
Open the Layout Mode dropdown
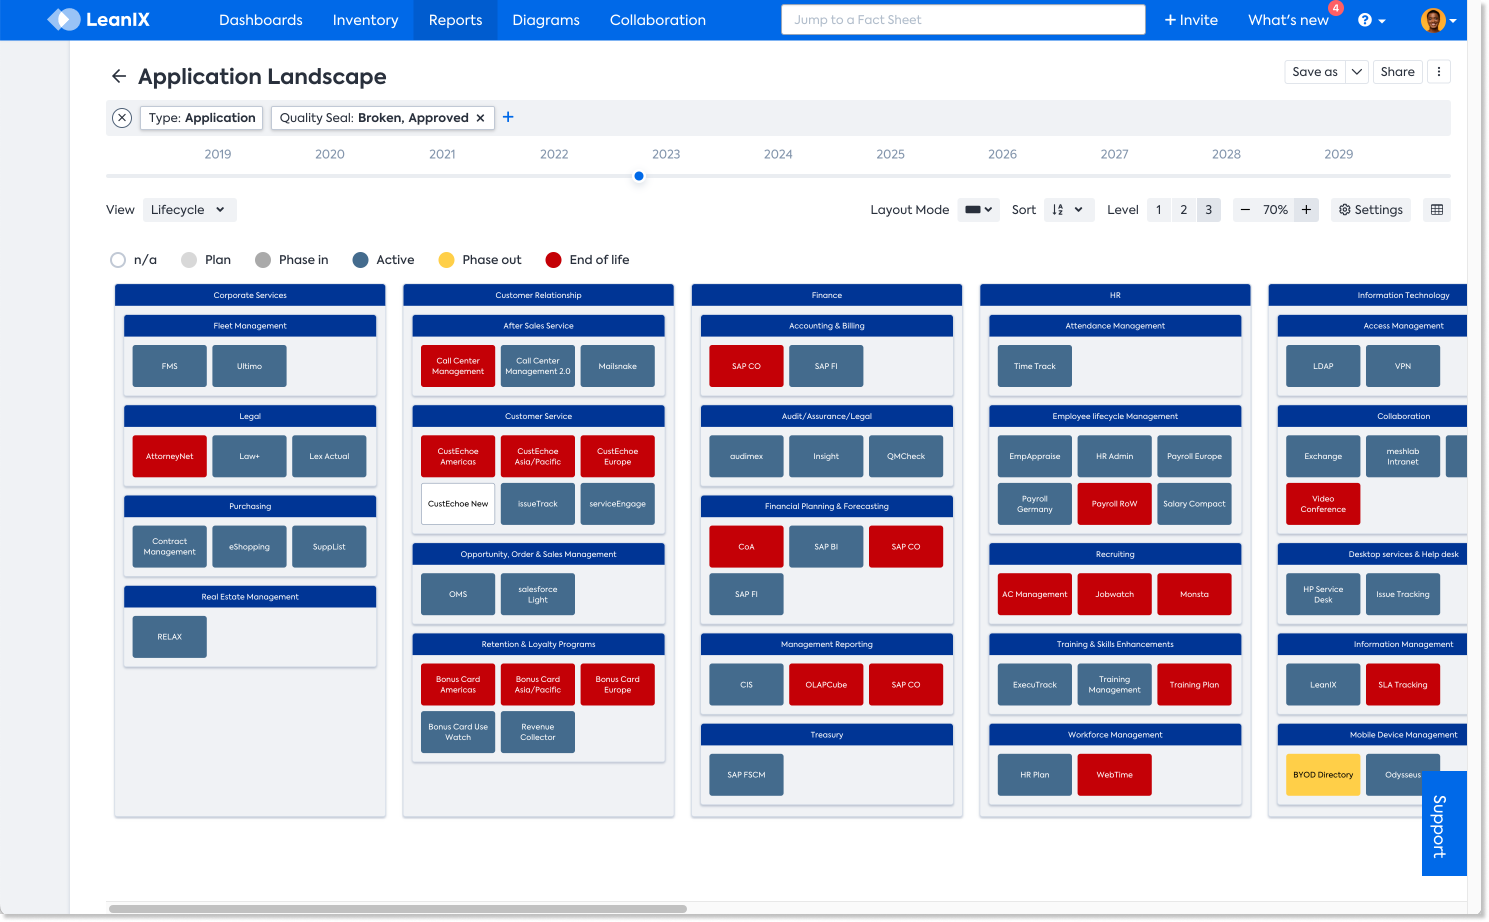click(x=979, y=210)
